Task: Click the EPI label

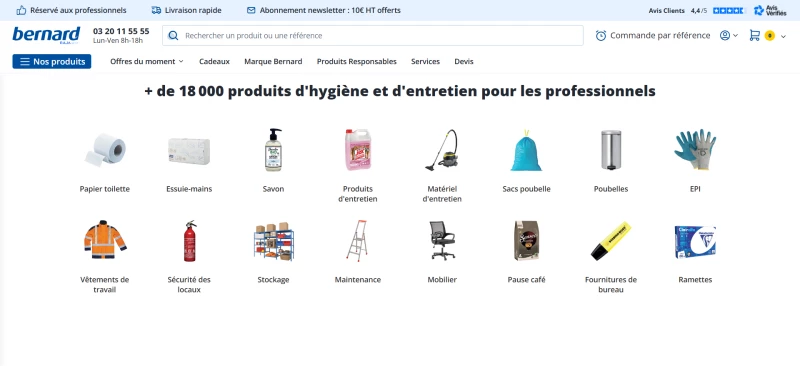Action: pos(695,189)
